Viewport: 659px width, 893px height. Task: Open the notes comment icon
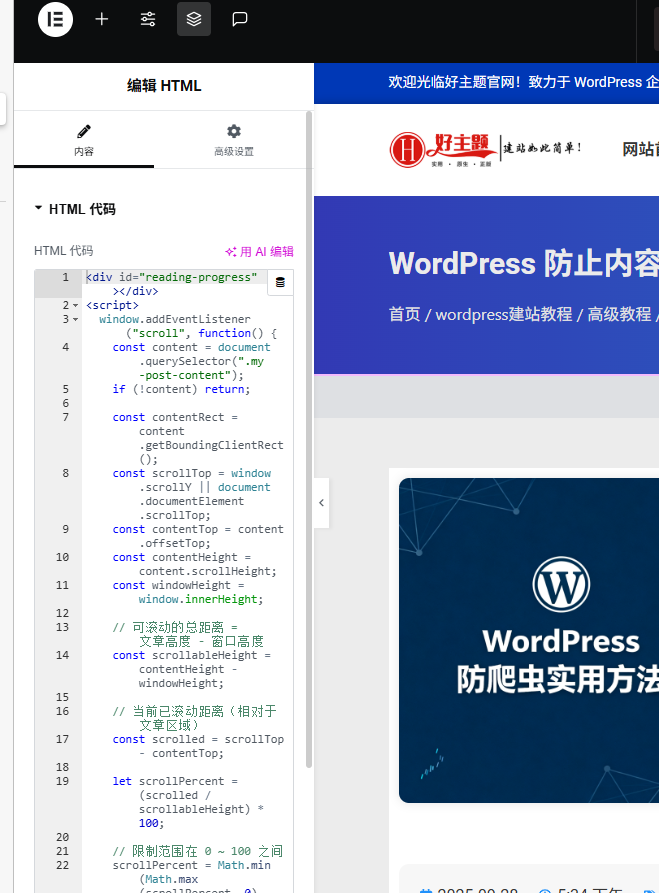[240, 19]
